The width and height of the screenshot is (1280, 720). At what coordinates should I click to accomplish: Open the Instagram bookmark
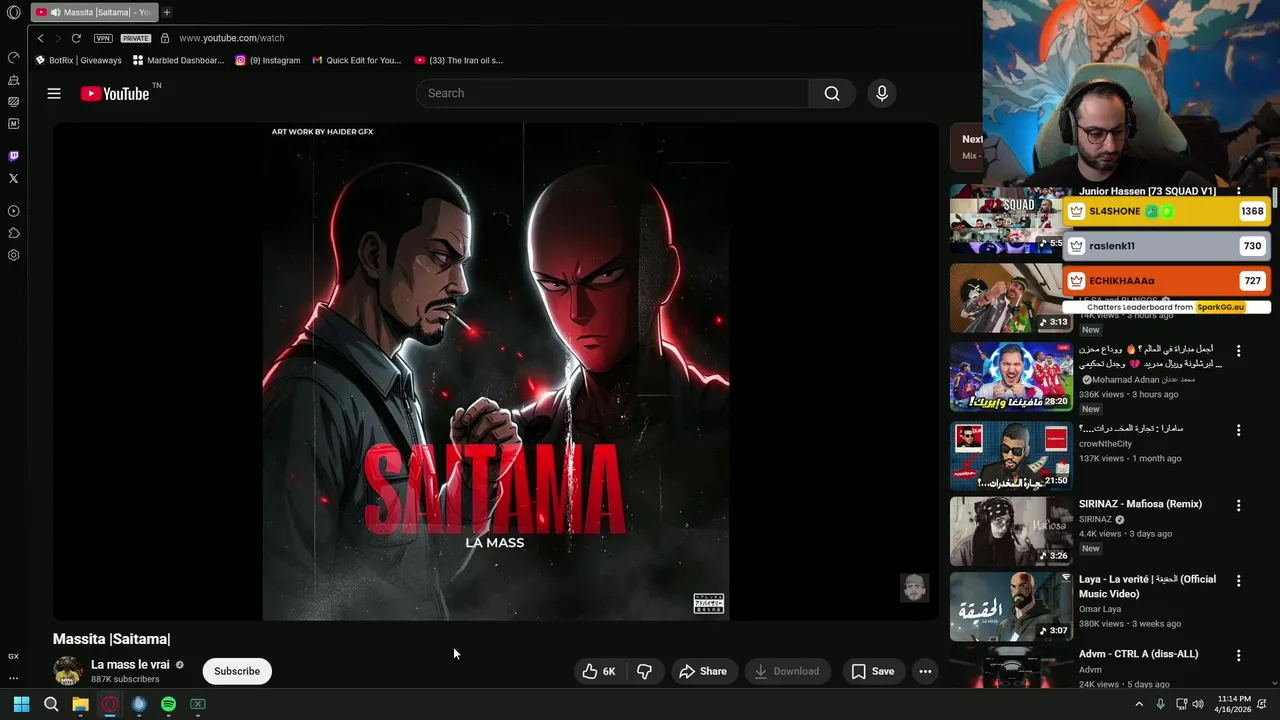coord(268,60)
